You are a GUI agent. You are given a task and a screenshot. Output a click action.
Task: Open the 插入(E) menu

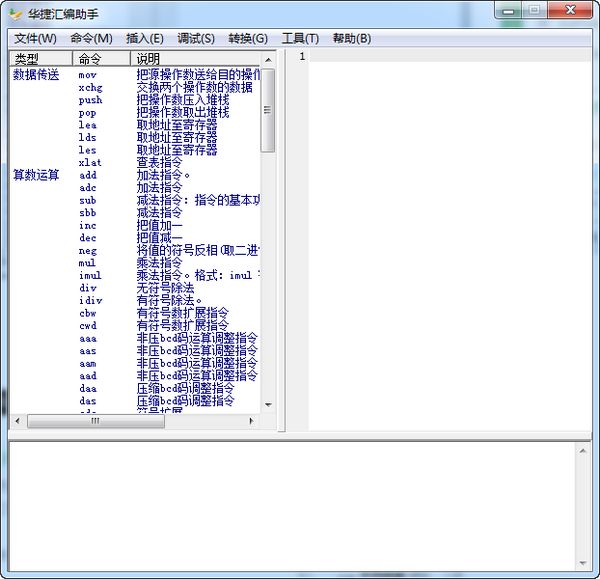[x=145, y=38]
